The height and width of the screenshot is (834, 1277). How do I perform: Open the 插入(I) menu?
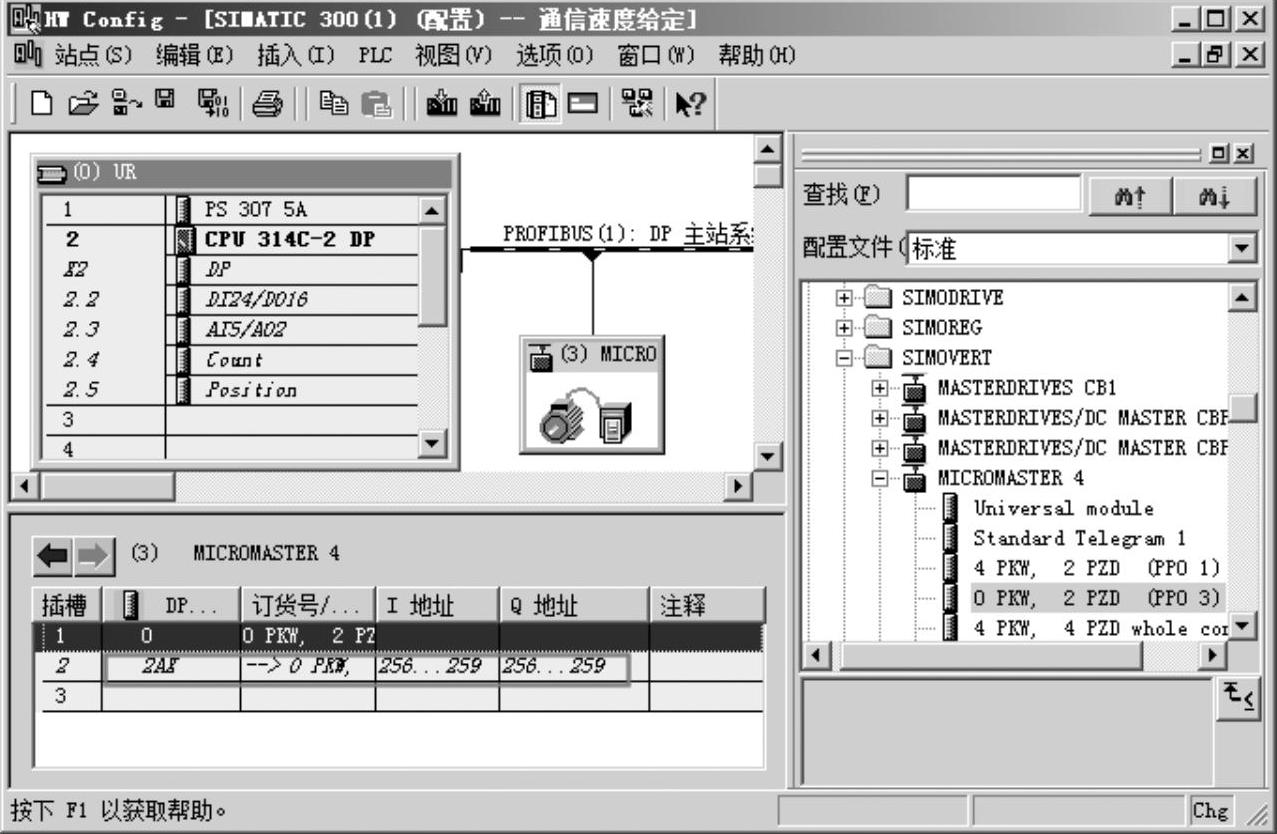pyautogui.click(x=296, y=54)
